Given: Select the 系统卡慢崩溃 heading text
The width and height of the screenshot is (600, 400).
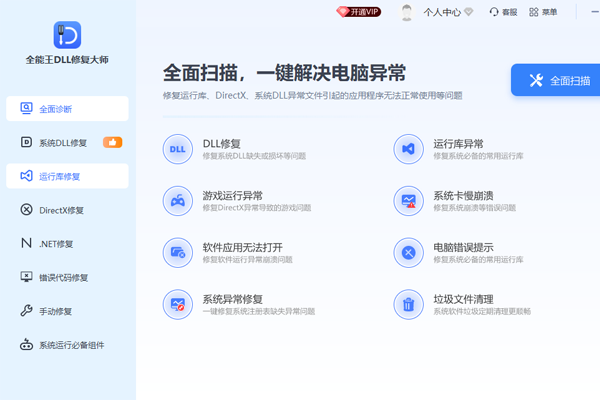Looking at the screenshot, I should [x=463, y=196].
